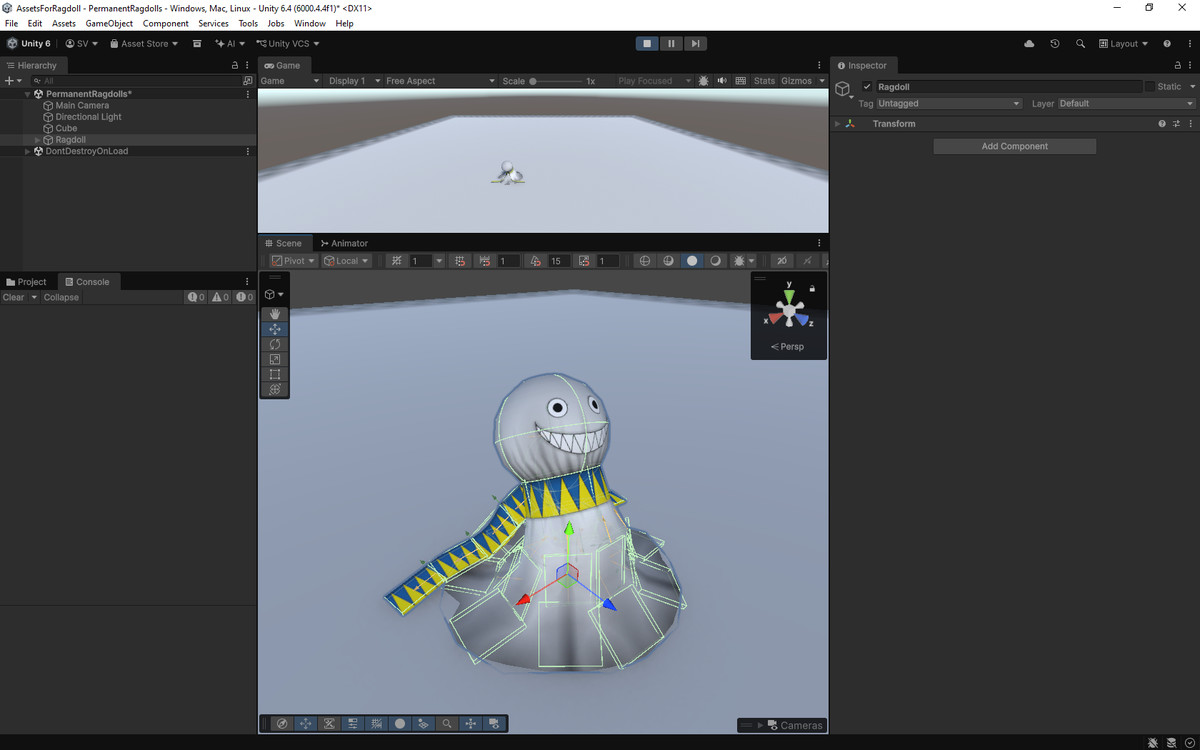This screenshot has width=1200, height=750.
Task: Click the Game view Scale slider
Action: (x=556, y=81)
